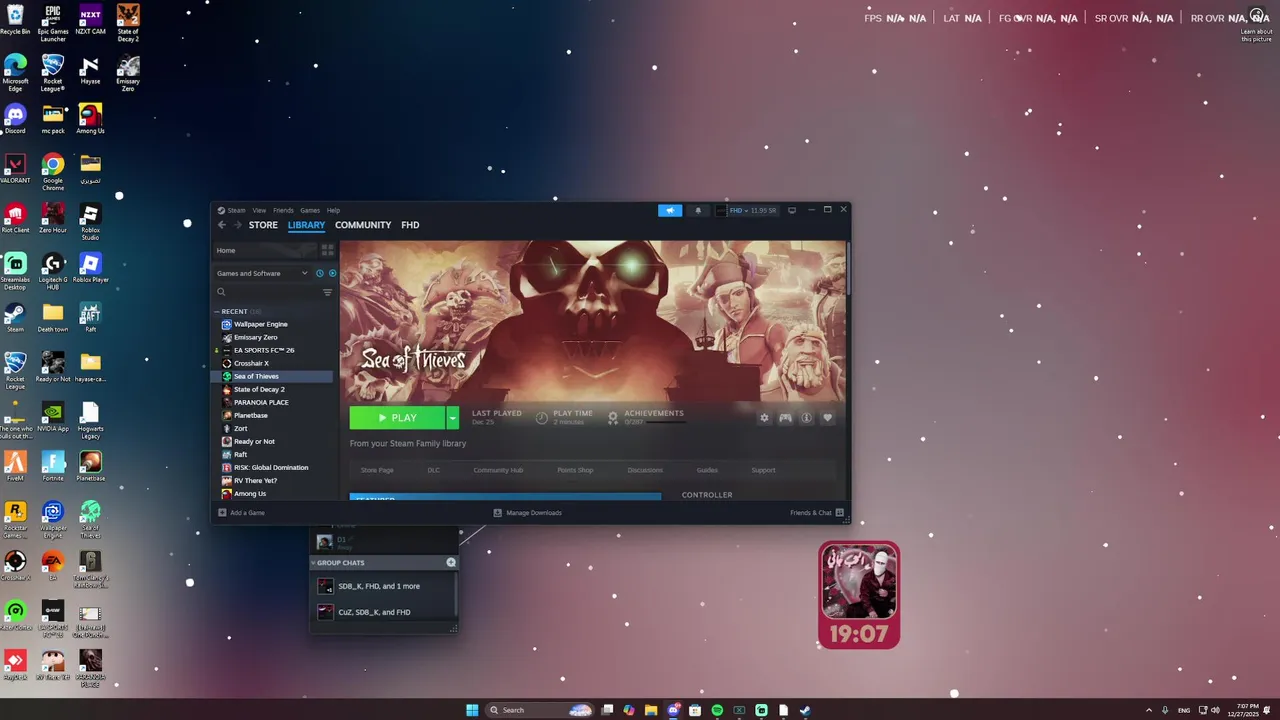
Task: Open the Epic Games Launcher desktop icon
Action: point(53,23)
